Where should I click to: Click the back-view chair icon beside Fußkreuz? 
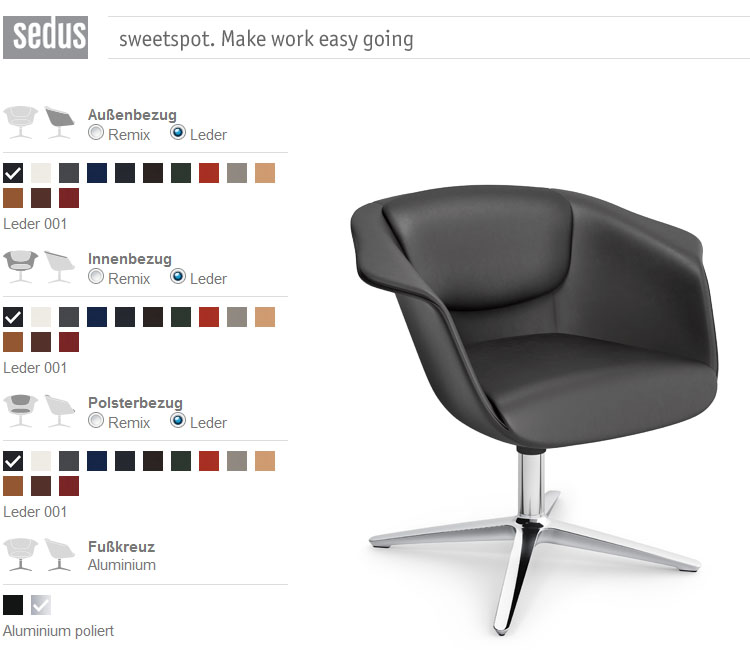pos(60,554)
